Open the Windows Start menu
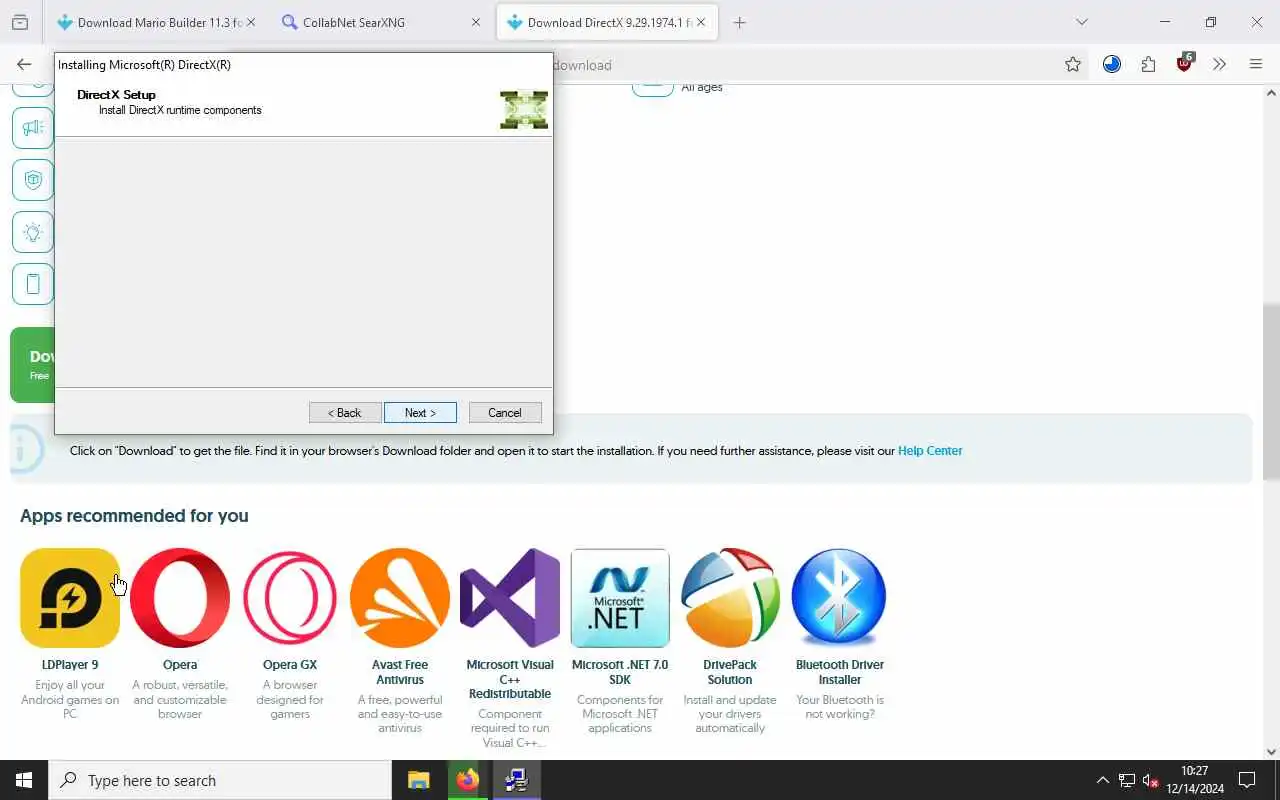1280x800 pixels. coord(24,780)
